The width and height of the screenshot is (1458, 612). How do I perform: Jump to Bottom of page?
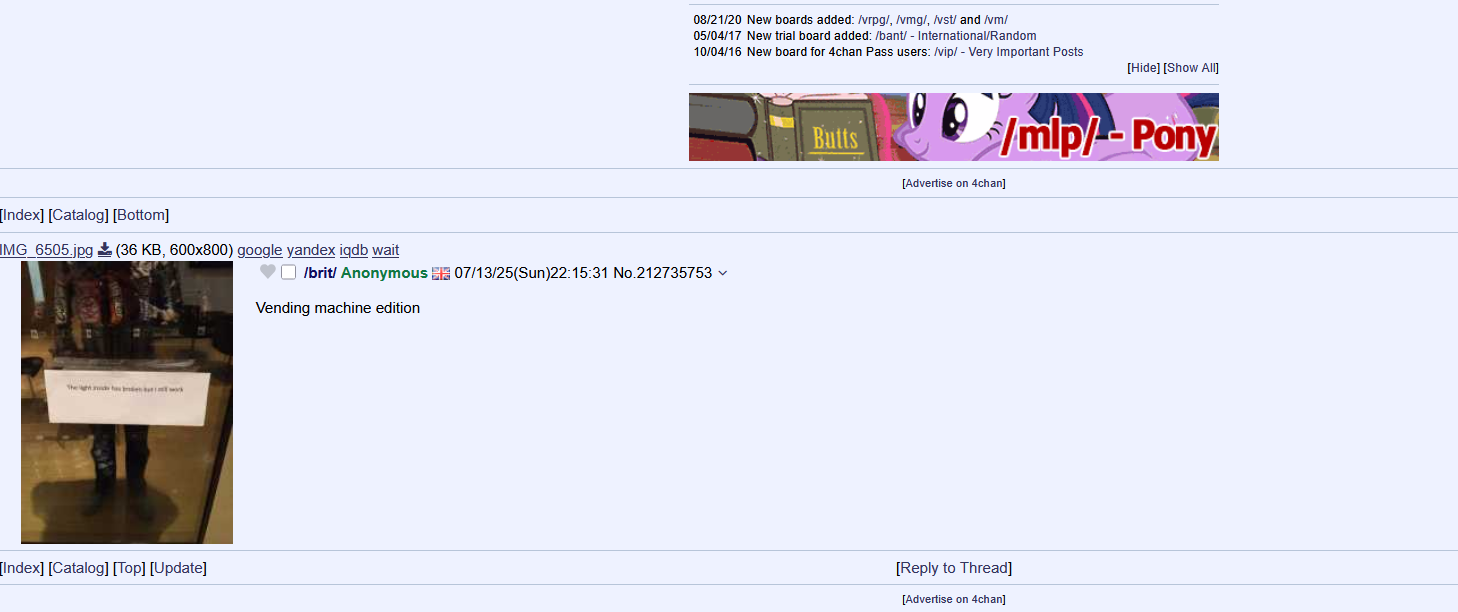pos(141,215)
